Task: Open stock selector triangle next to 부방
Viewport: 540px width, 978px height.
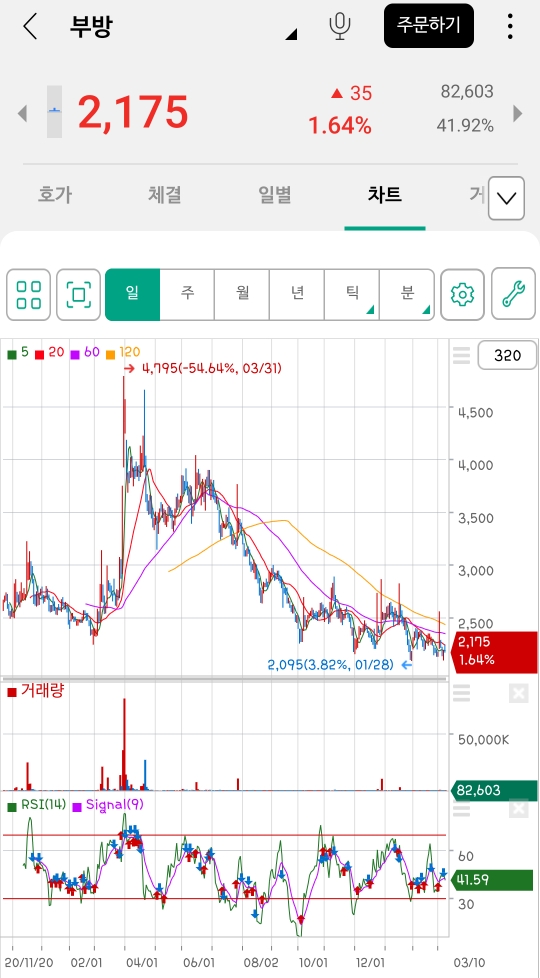Action: [291, 35]
